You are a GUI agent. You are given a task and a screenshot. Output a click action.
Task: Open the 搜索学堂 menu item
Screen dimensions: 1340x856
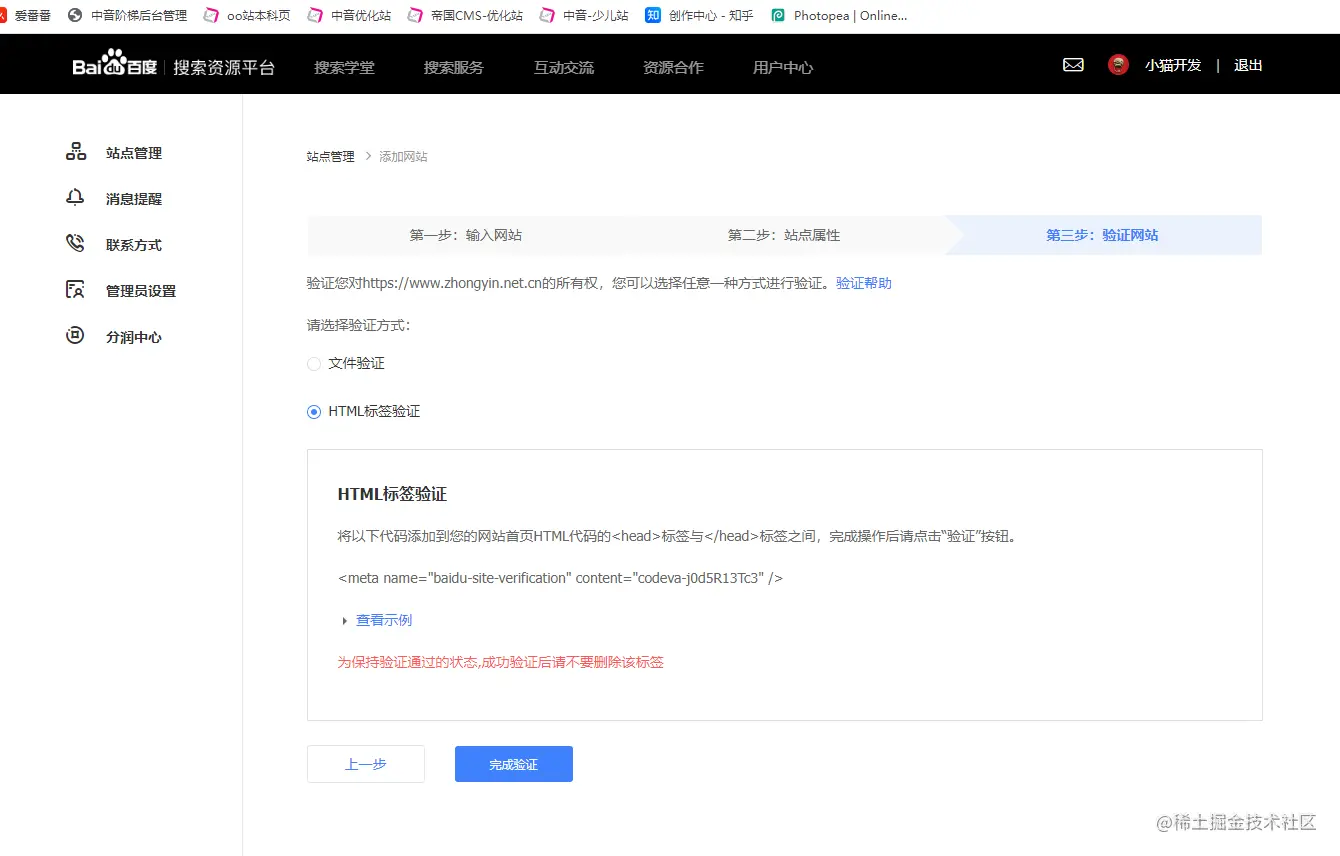coord(345,67)
